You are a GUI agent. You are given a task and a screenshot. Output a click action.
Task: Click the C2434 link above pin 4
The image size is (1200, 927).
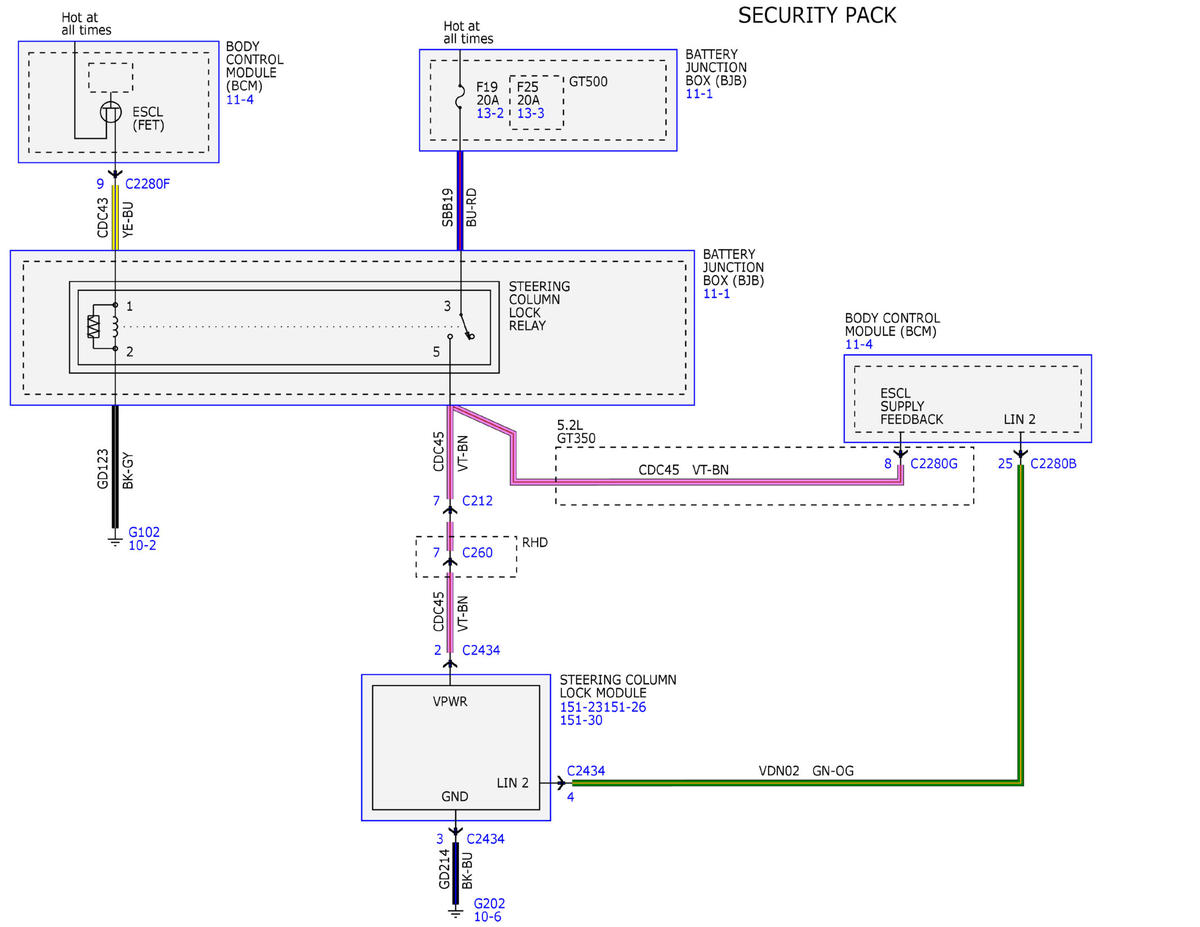coord(586,771)
